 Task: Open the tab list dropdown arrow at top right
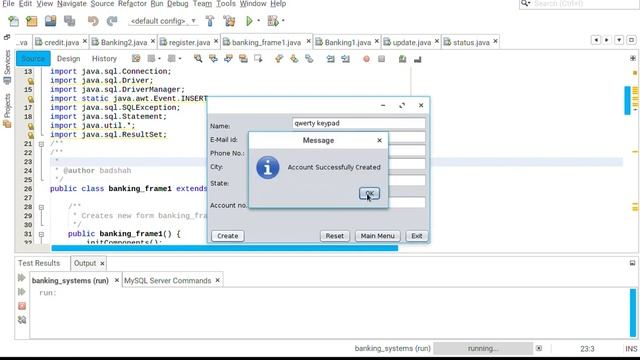point(619,40)
